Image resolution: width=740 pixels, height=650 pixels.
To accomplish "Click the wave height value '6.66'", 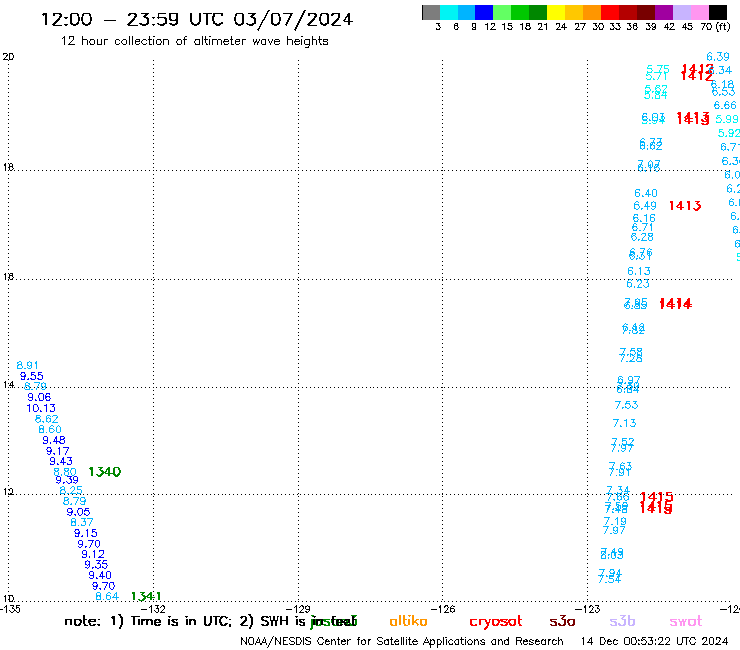I will tap(725, 105).
